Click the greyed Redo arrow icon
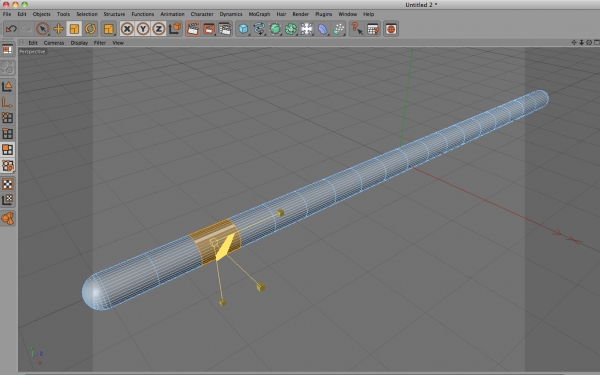The height and width of the screenshot is (375, 600). pyautogui.click(x=26, y=29)
